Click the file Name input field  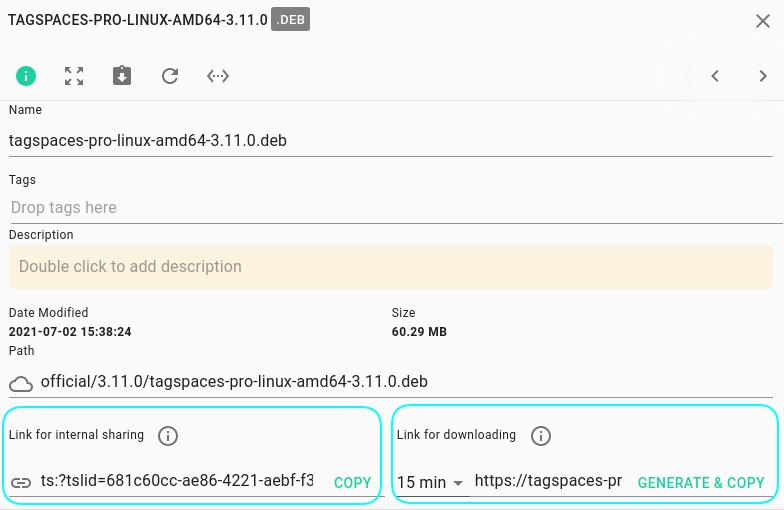[x=390, y=140]
